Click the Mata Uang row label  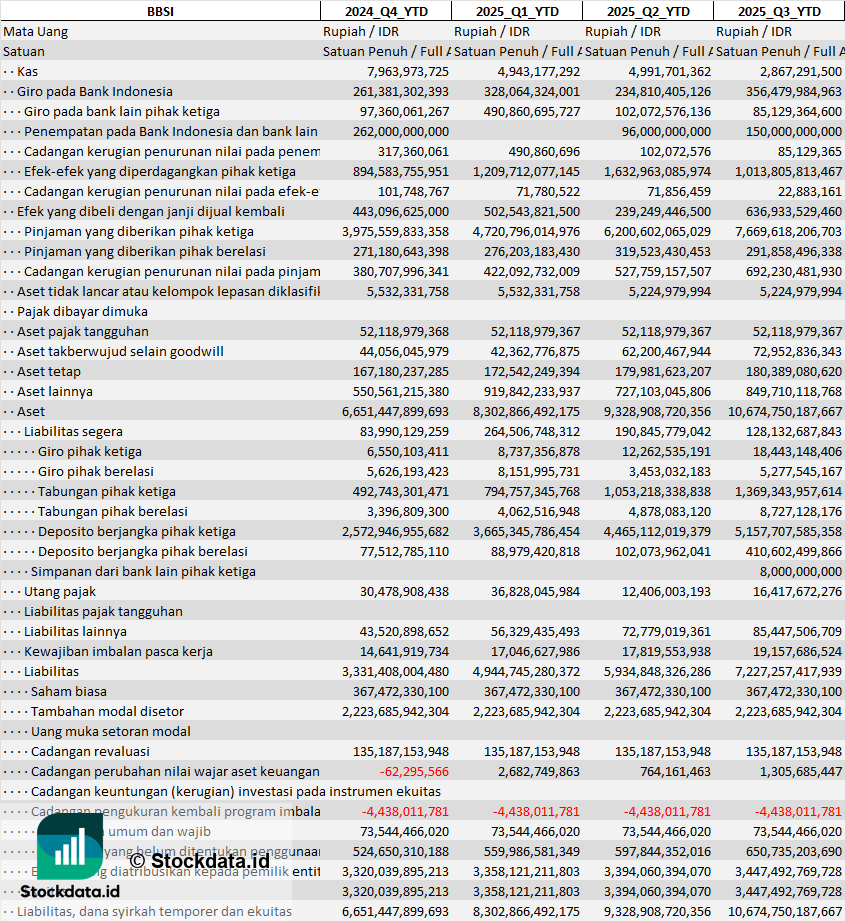click(36, 32)
